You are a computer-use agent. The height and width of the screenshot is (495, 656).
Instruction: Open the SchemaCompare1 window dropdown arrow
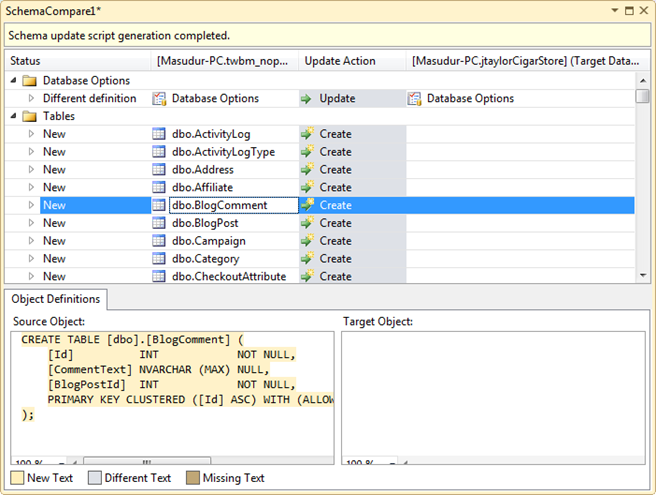[617, 9]
